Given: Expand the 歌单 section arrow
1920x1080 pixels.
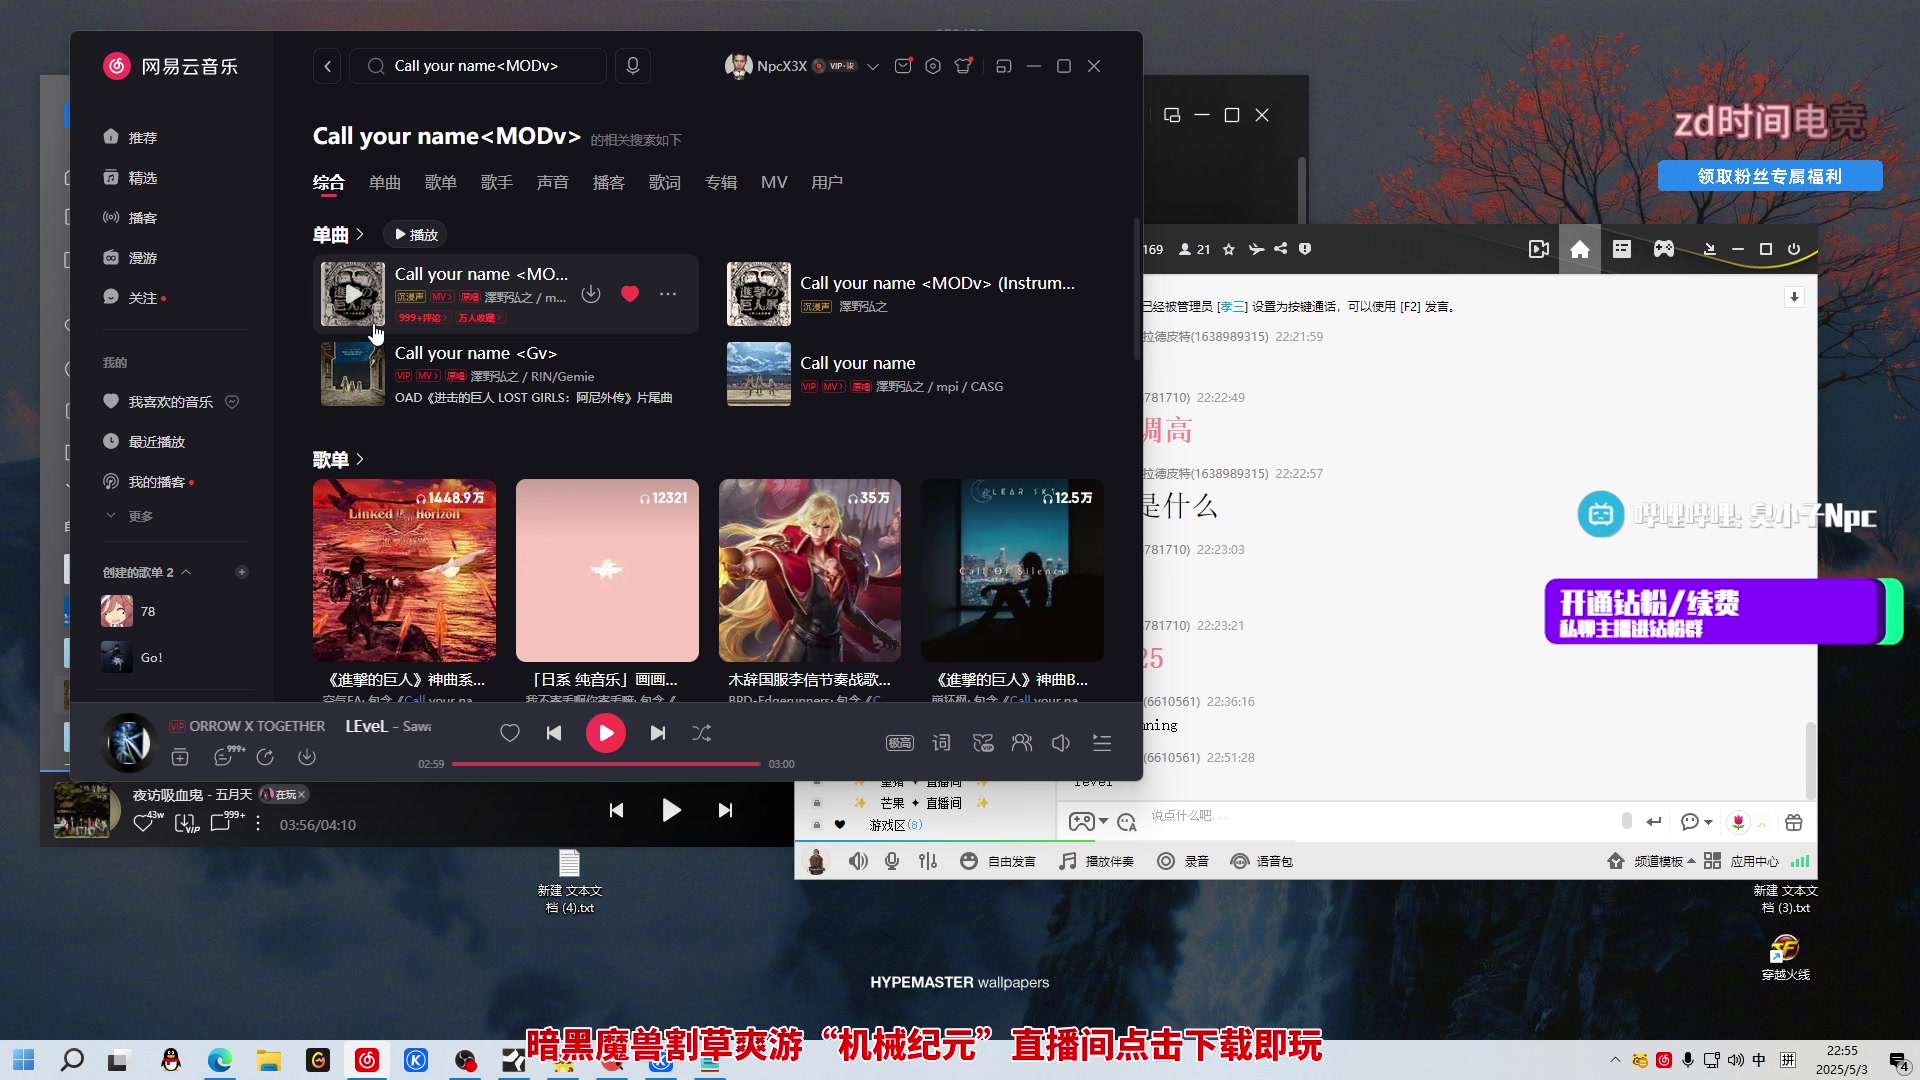Looking at the screenshot, I should (x=360, y=459).
